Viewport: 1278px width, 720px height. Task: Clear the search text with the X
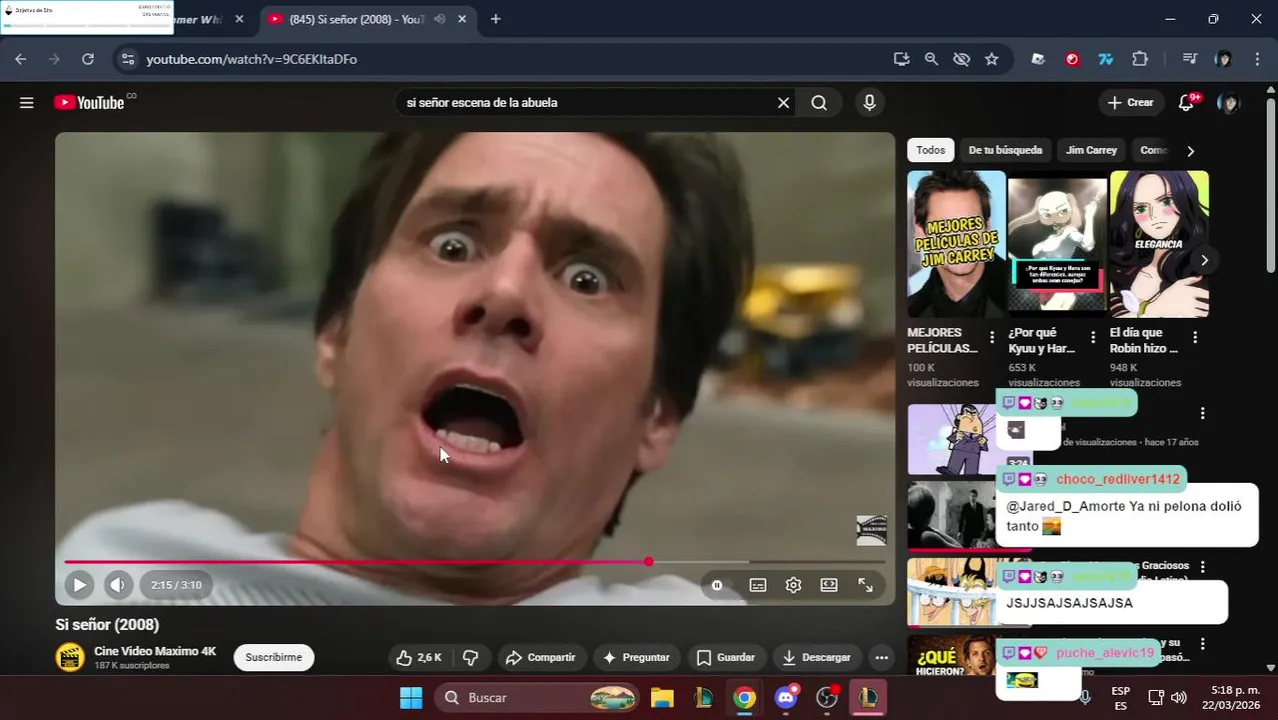pos(784,102)
